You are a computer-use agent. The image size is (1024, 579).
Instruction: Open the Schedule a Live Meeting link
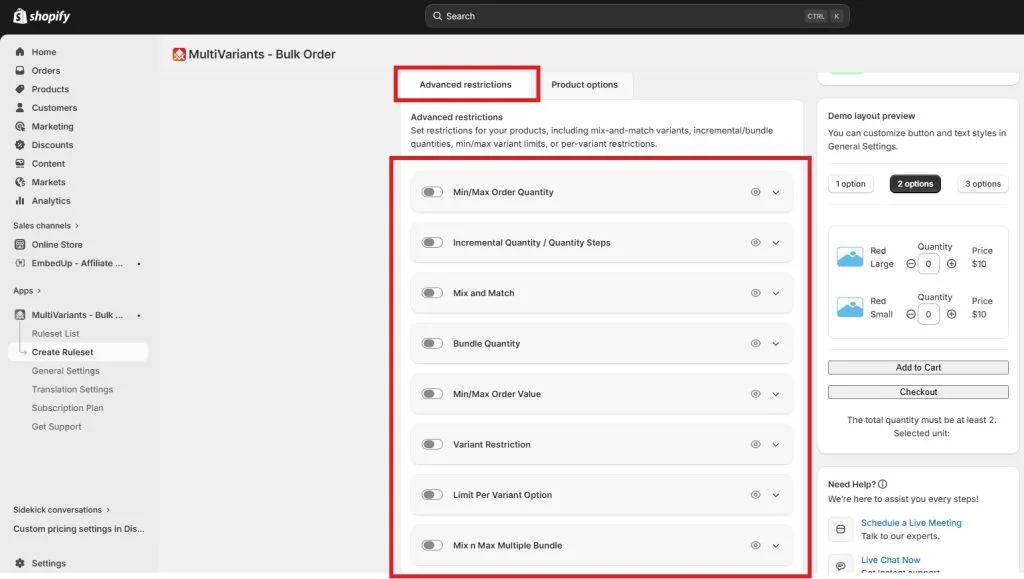pyautogui.click(x=911, y=523)
